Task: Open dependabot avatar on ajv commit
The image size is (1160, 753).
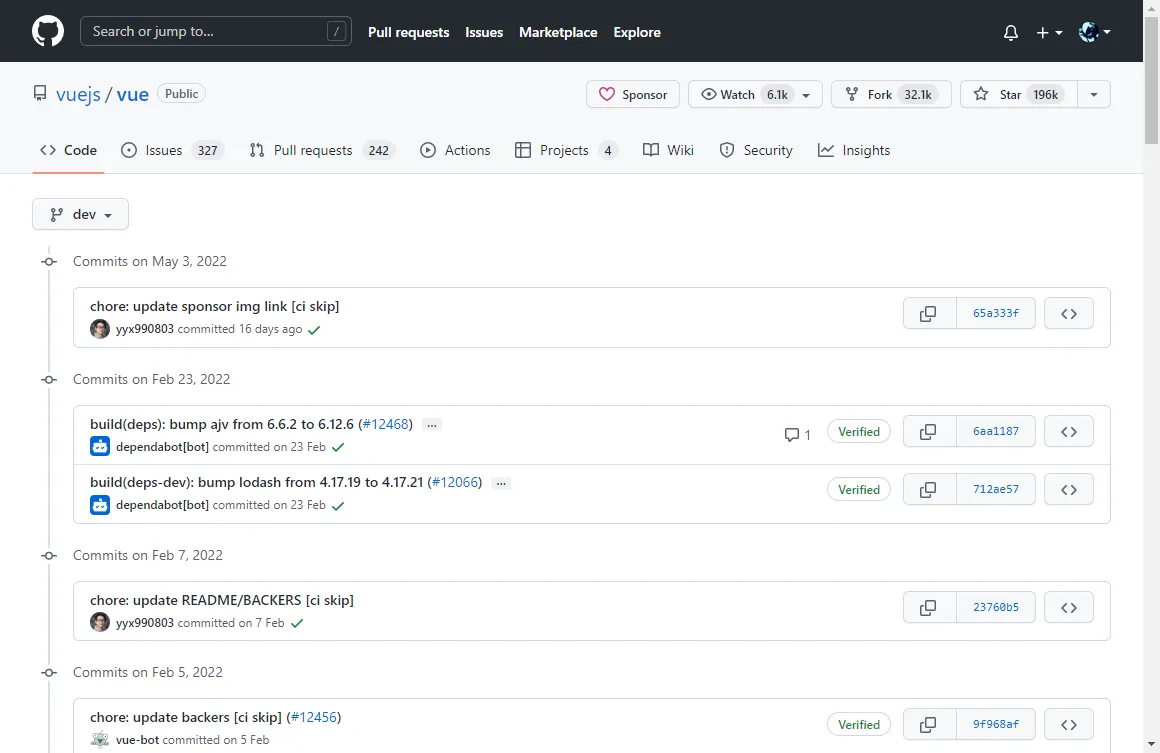Action: point(100,447)
